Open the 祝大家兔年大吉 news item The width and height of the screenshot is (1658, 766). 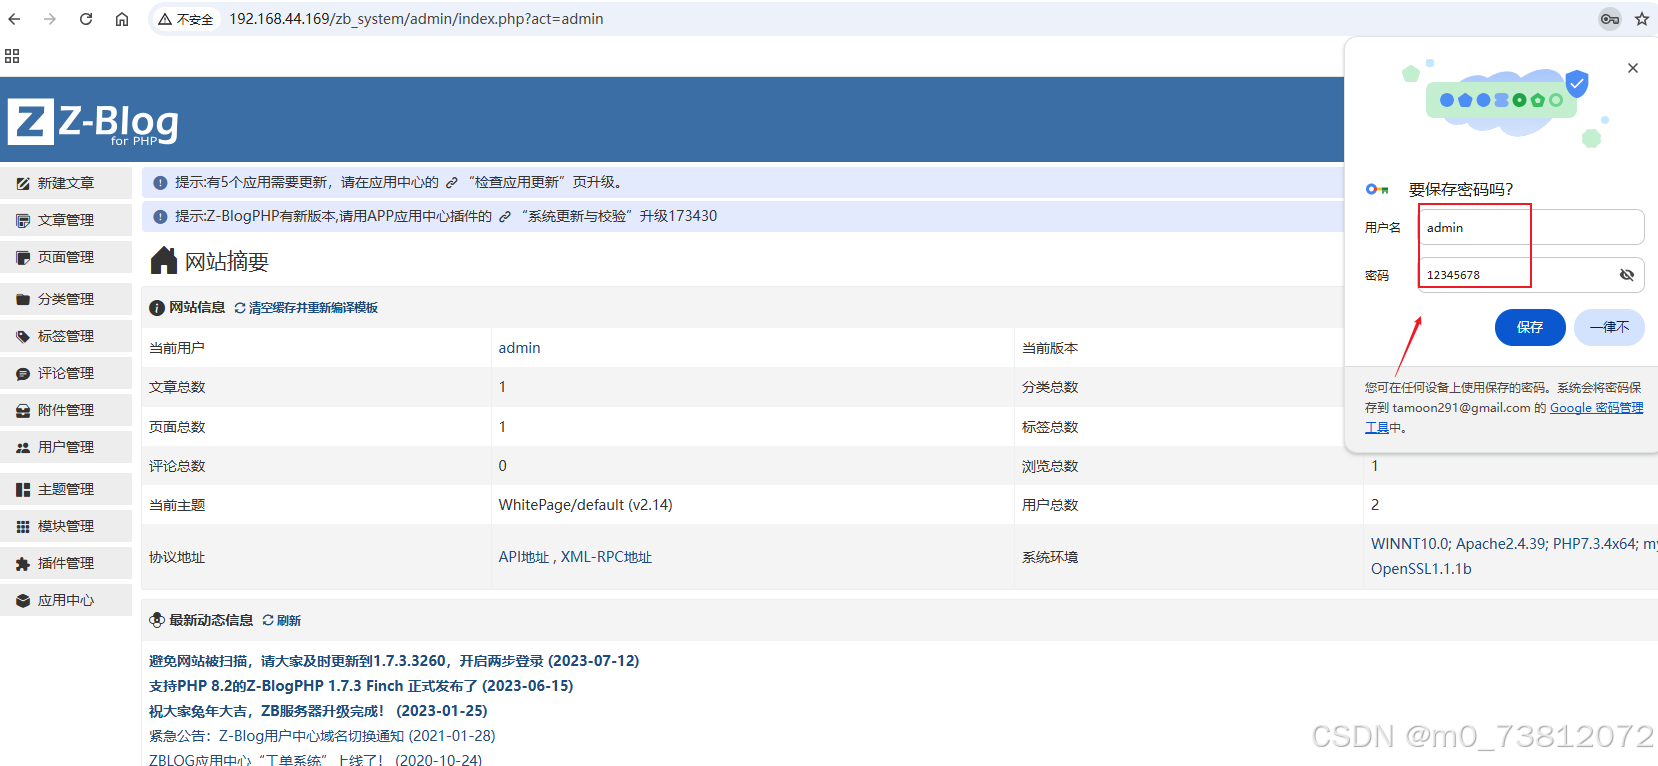[x=318, y=711]
